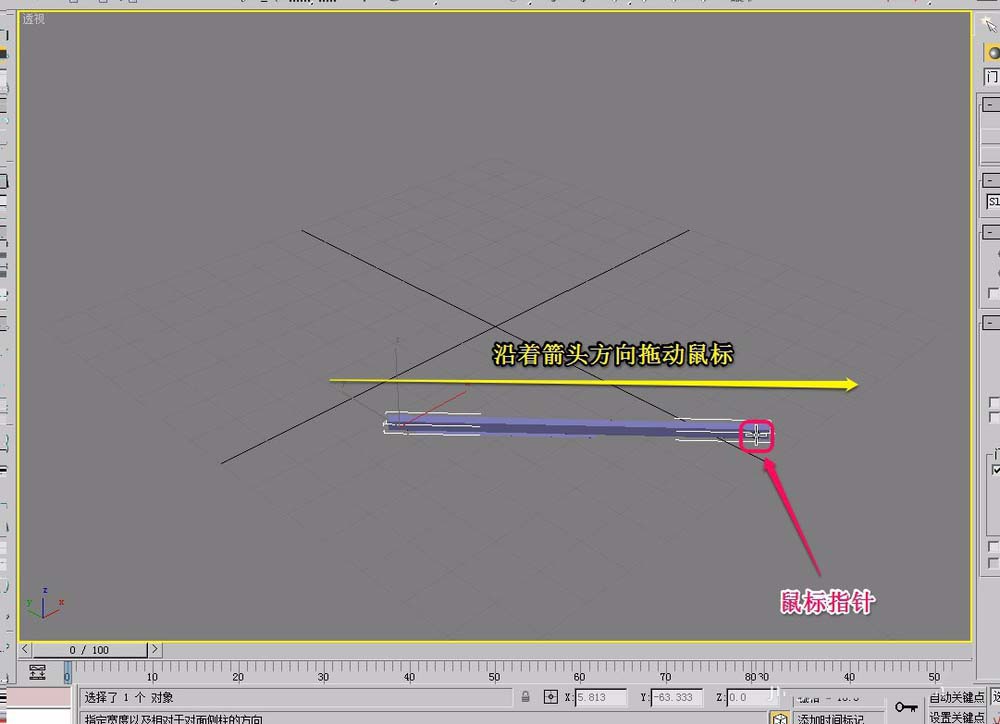
Task: Click the object name field starting with S1
Action: [x=993, y=202]
